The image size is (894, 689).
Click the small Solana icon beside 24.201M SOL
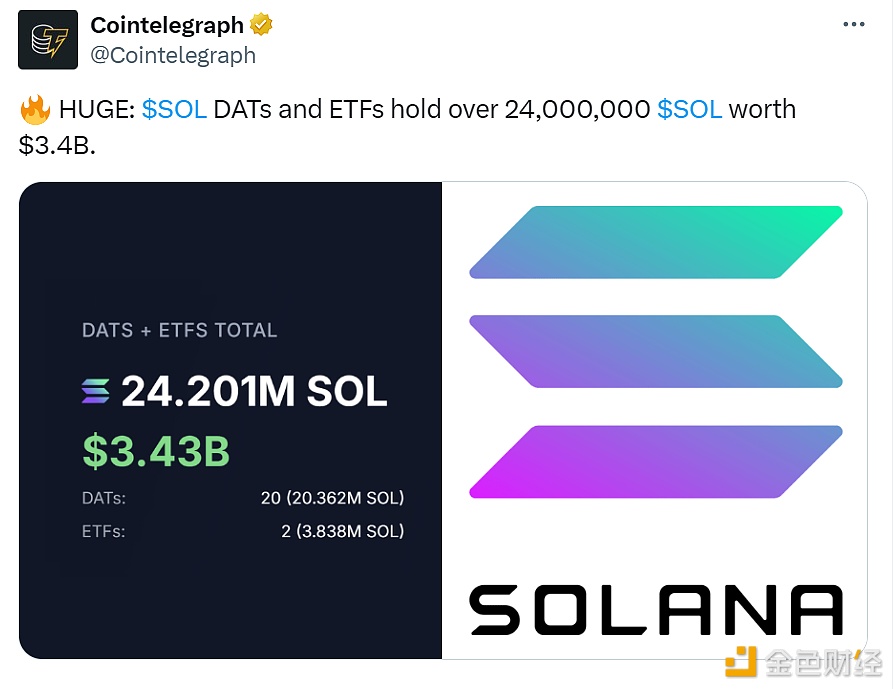coord(94,391)
